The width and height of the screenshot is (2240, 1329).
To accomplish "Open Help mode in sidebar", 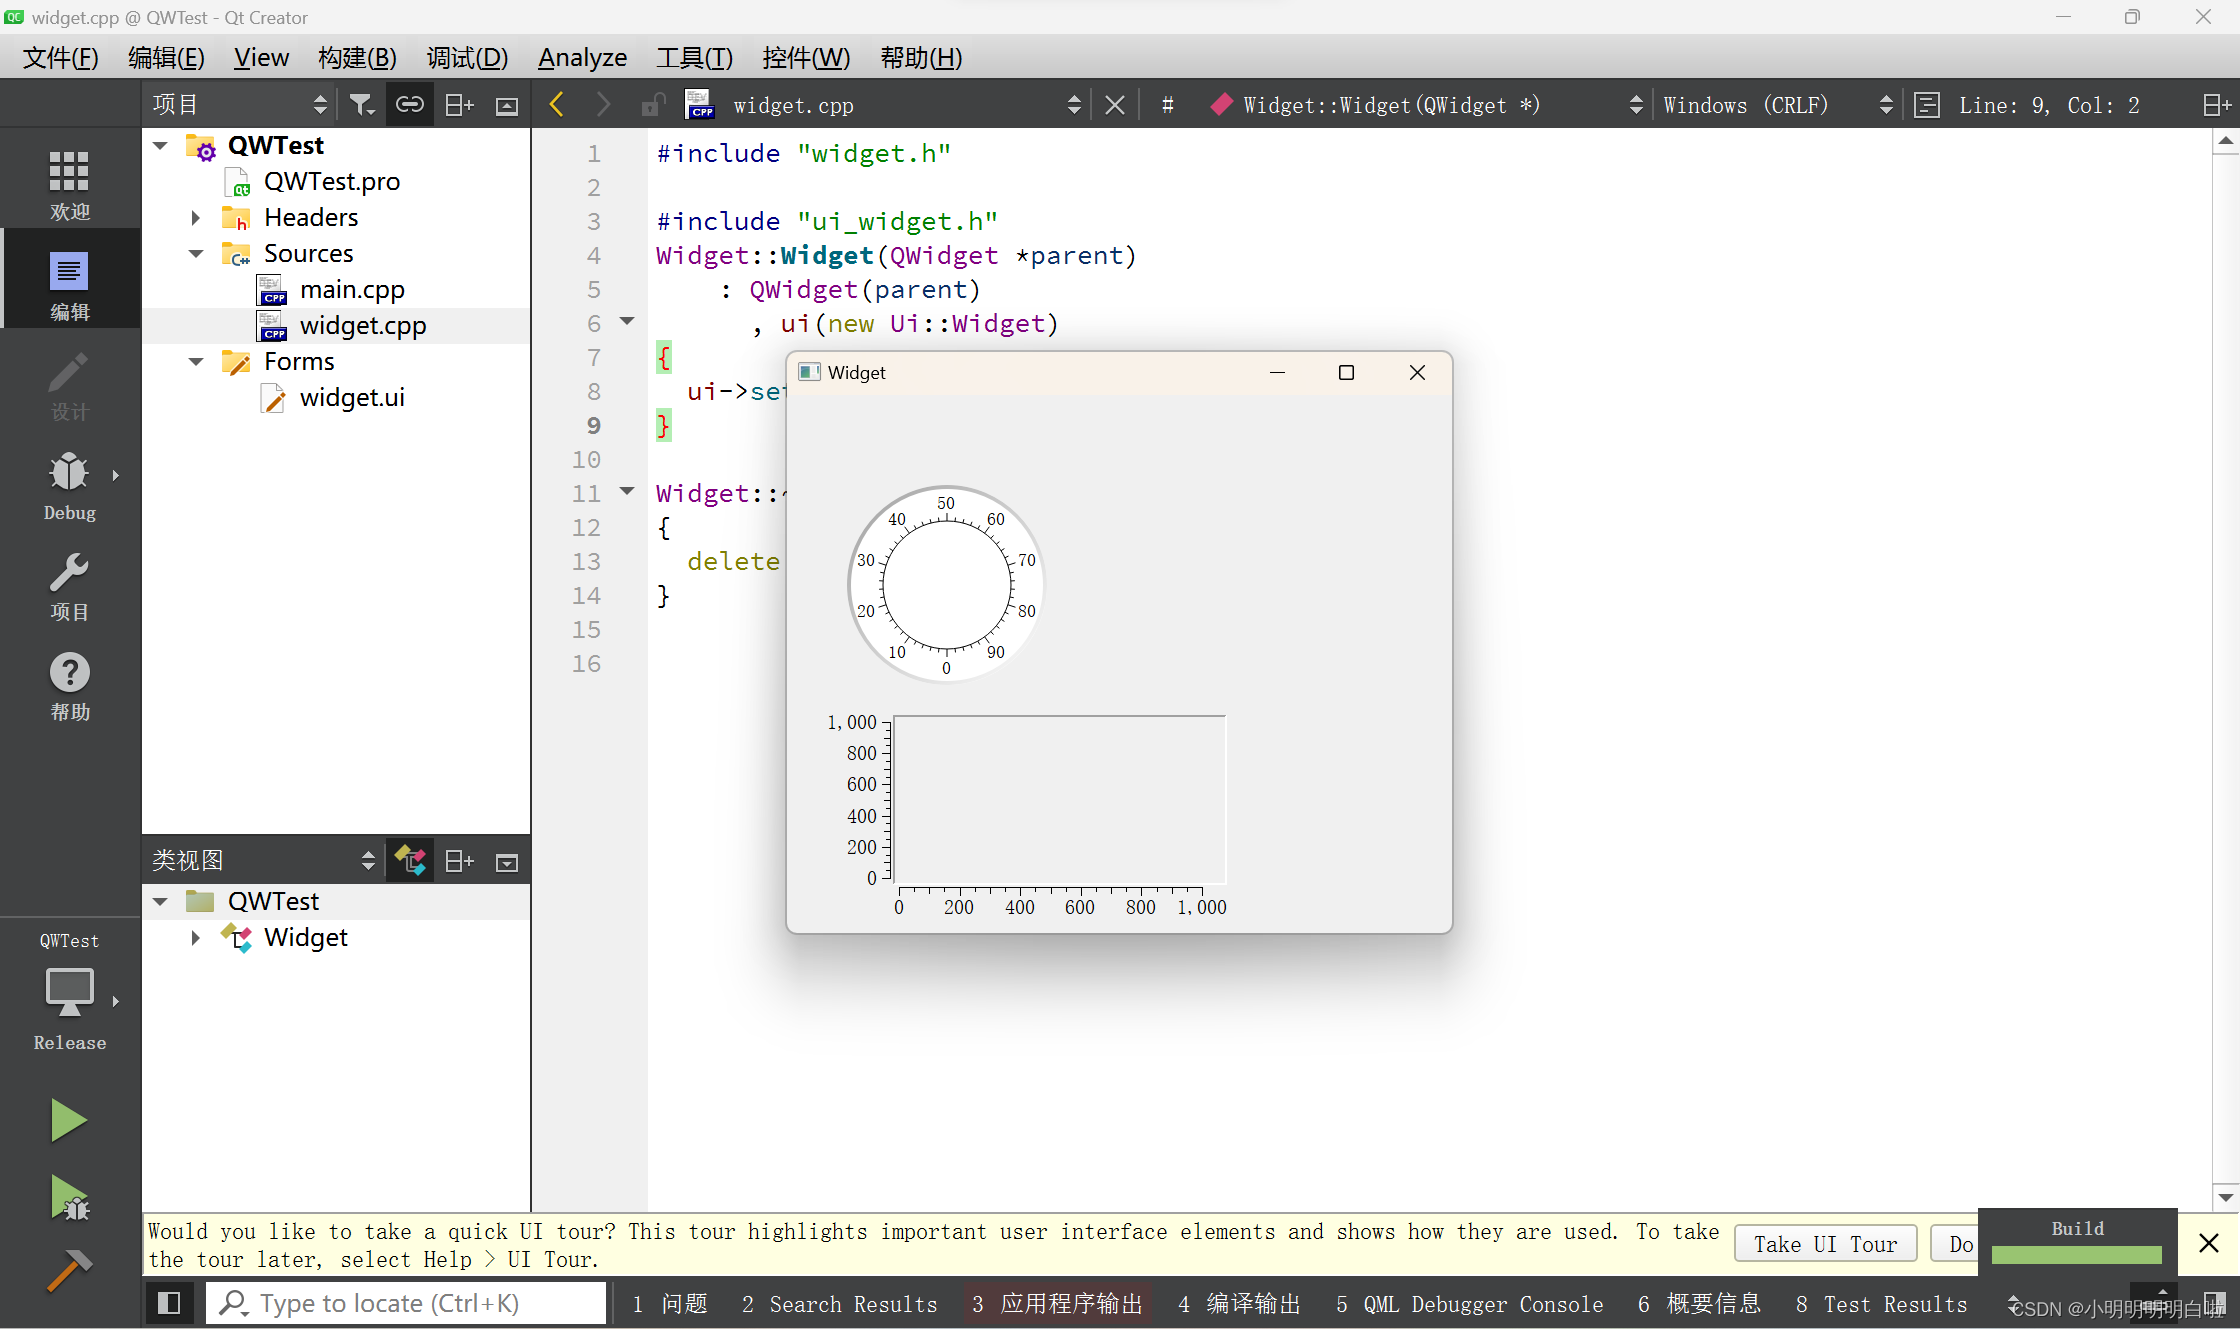I will tap(69, 686).
